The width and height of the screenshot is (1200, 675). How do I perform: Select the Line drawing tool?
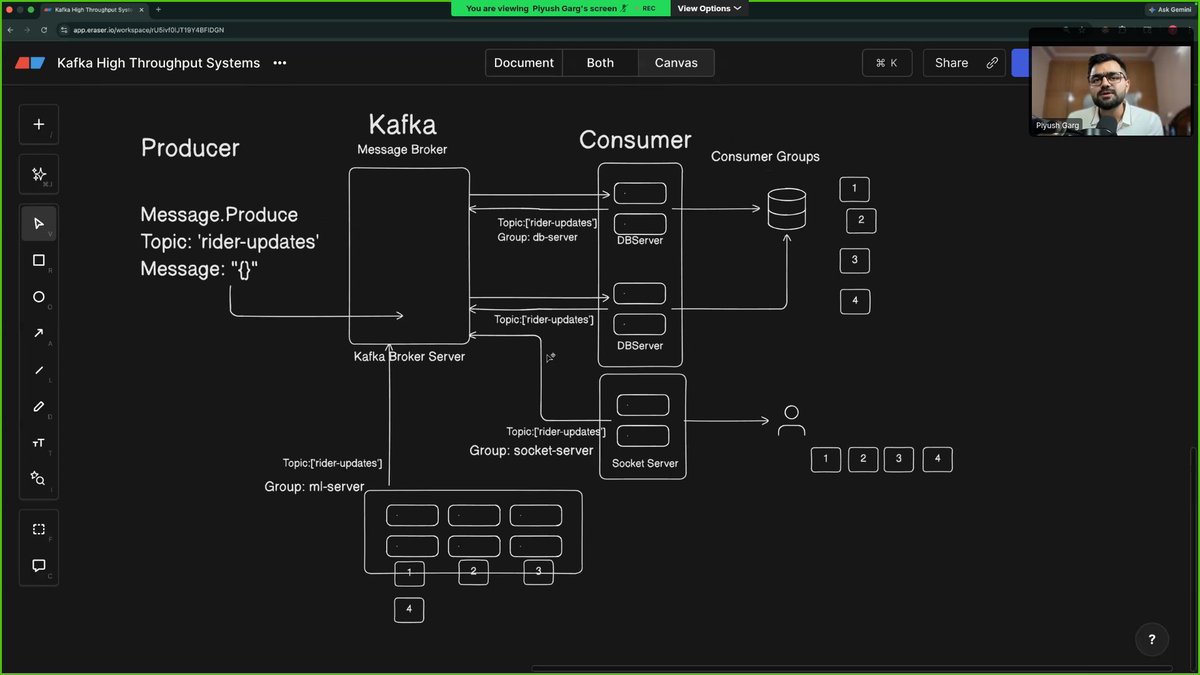pyautogui.click(x=39, y=370)
